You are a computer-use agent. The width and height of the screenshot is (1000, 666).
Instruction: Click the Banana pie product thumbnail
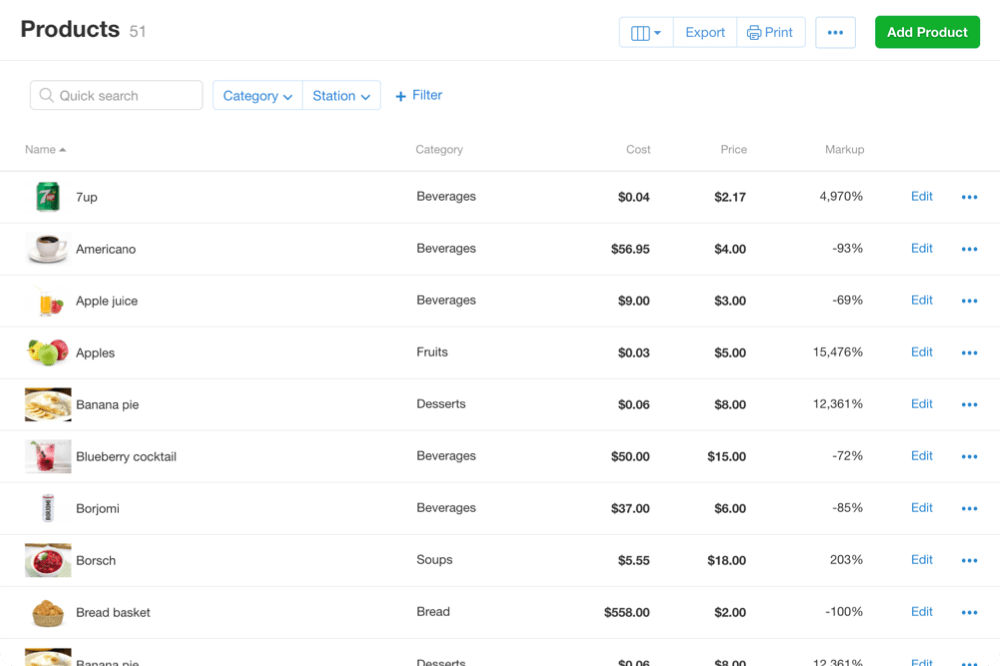47,404
